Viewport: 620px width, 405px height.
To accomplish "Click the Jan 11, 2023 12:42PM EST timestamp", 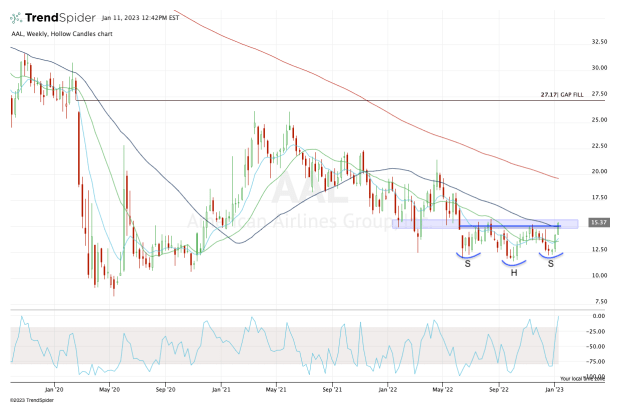I will click(138, 18).
